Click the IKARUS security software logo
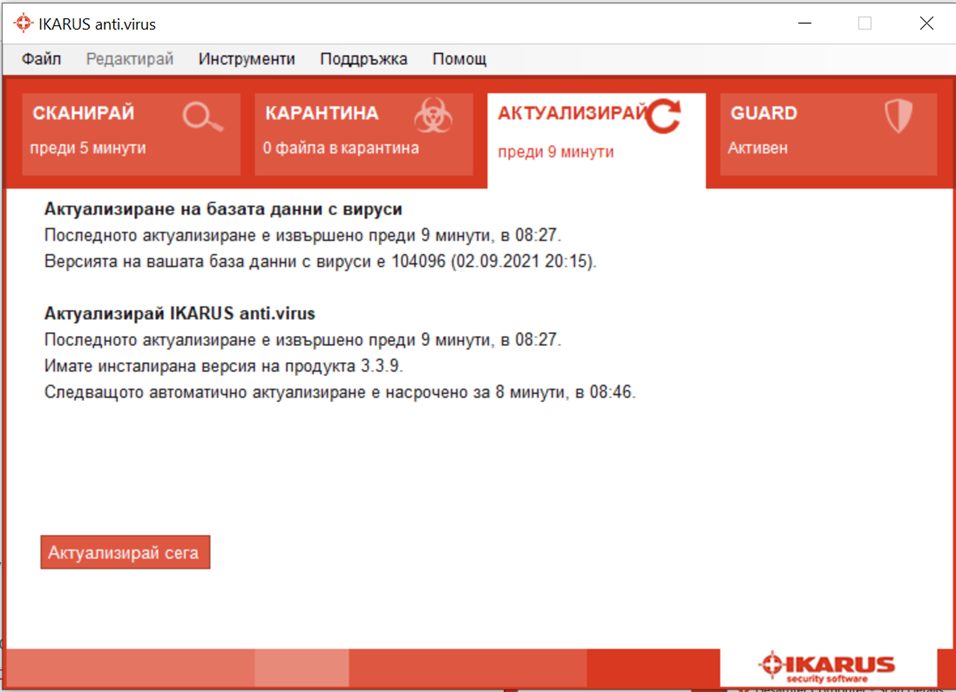The image size is (956, 692). (827, 666)
